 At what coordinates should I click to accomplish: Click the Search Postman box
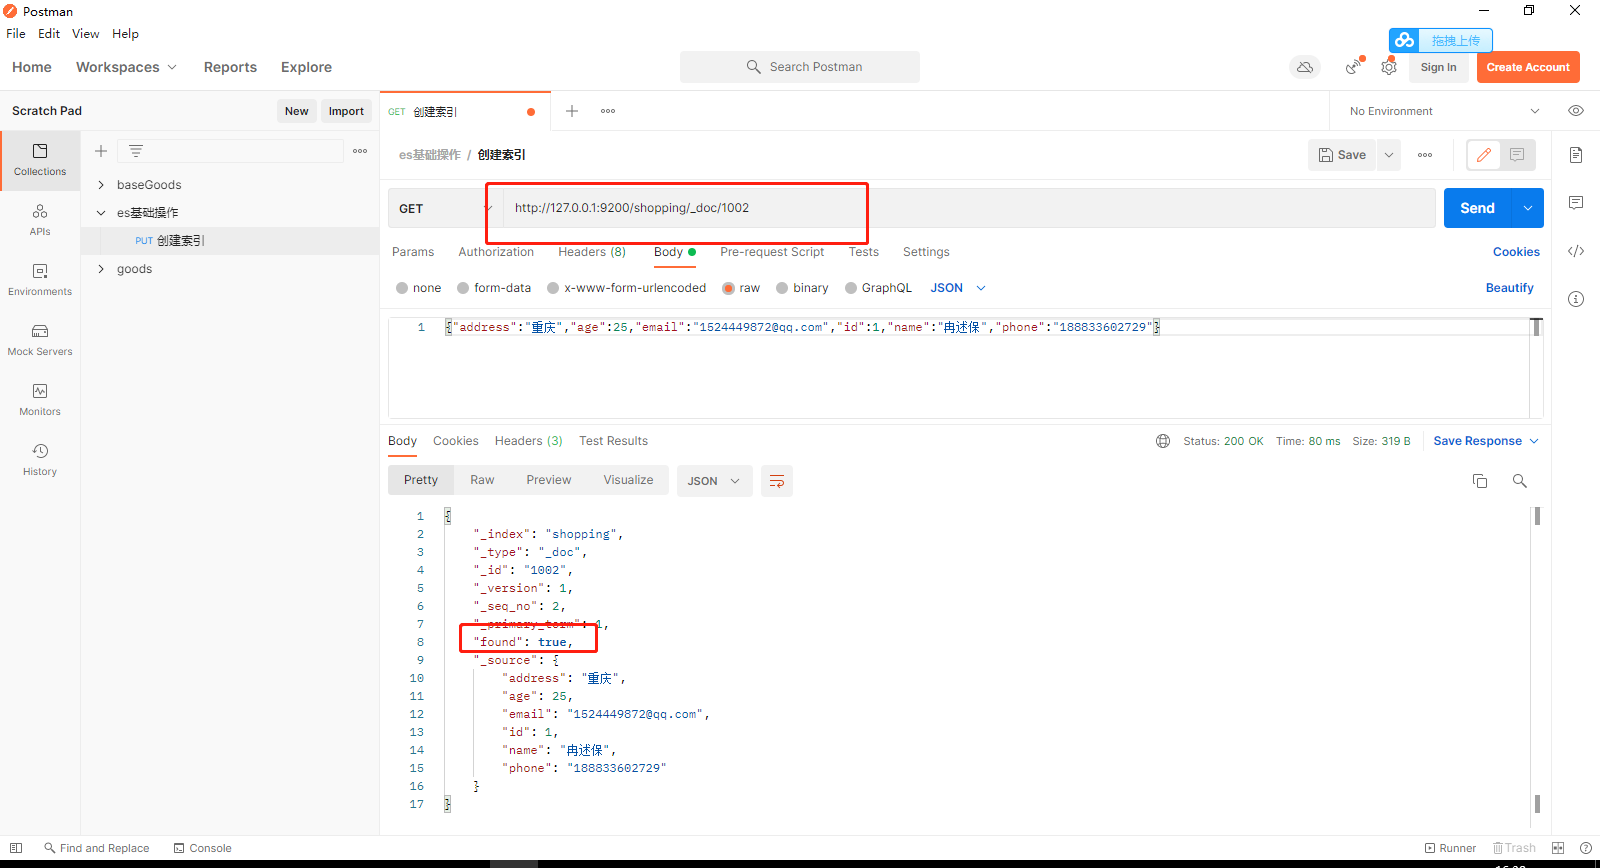pyautogui.click(x=800, y=67)
